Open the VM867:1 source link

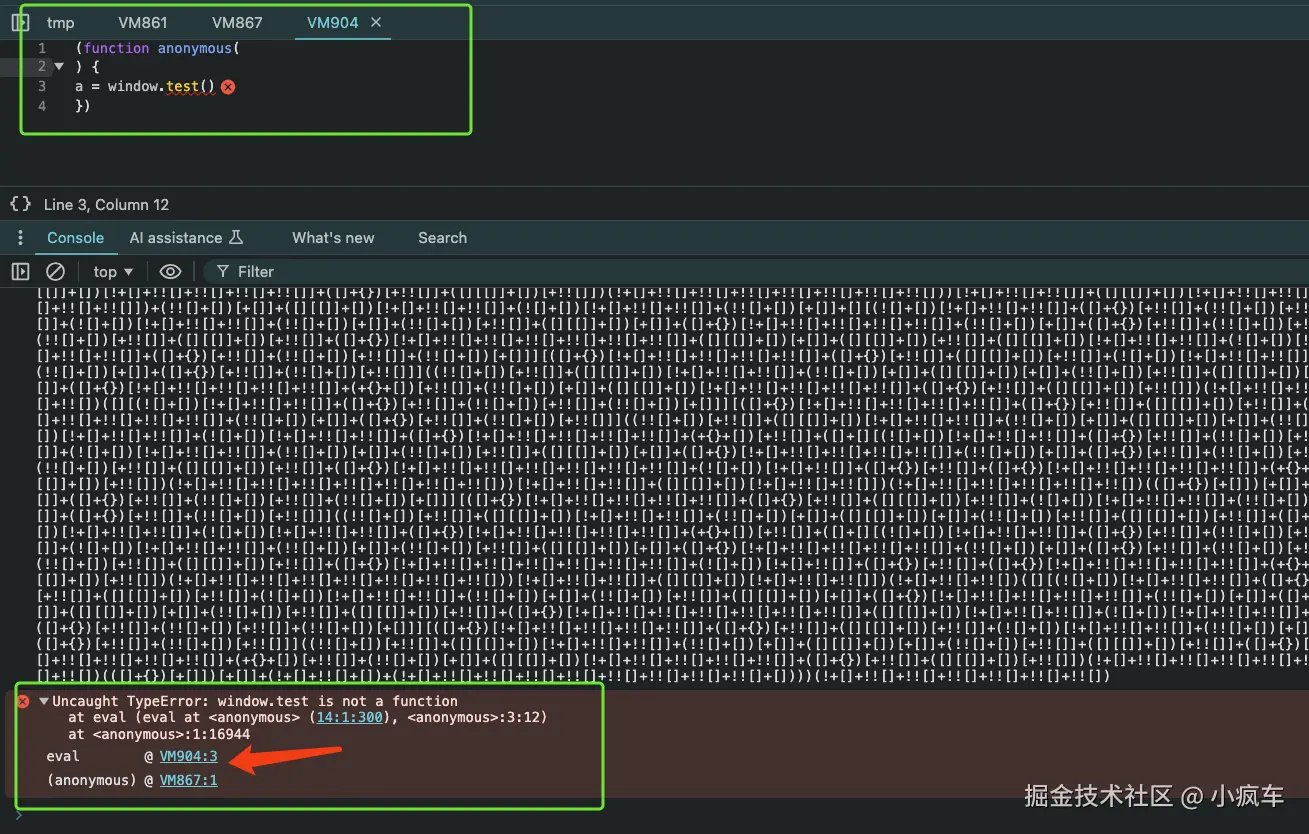188,780
